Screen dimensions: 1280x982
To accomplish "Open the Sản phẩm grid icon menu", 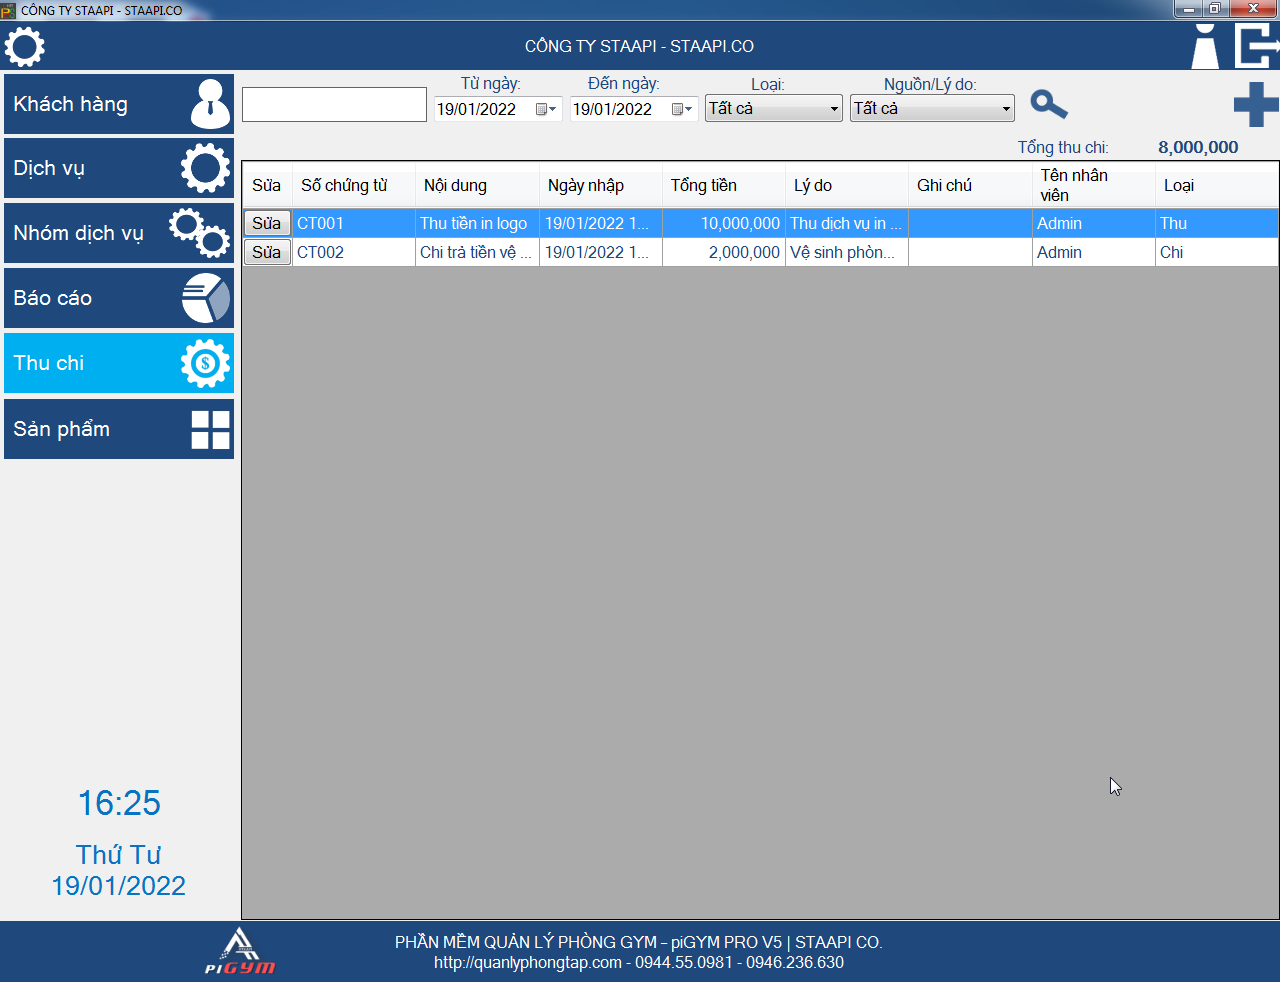I will click(119, 429).
